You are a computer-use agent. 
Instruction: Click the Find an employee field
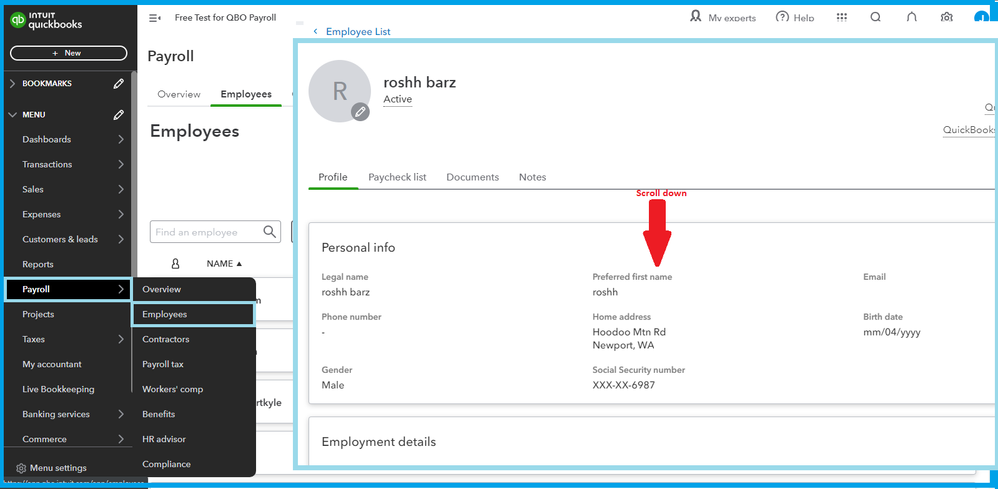point(215,232)
